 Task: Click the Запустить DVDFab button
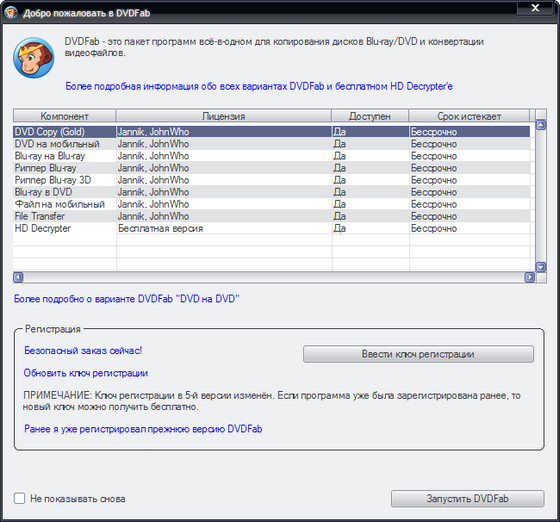pos(468,498)
